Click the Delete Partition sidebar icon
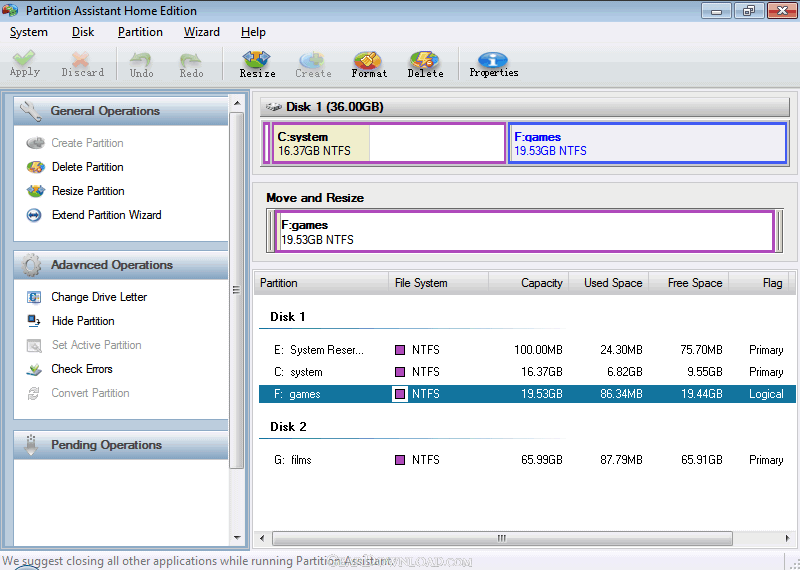 click(35, 167)
